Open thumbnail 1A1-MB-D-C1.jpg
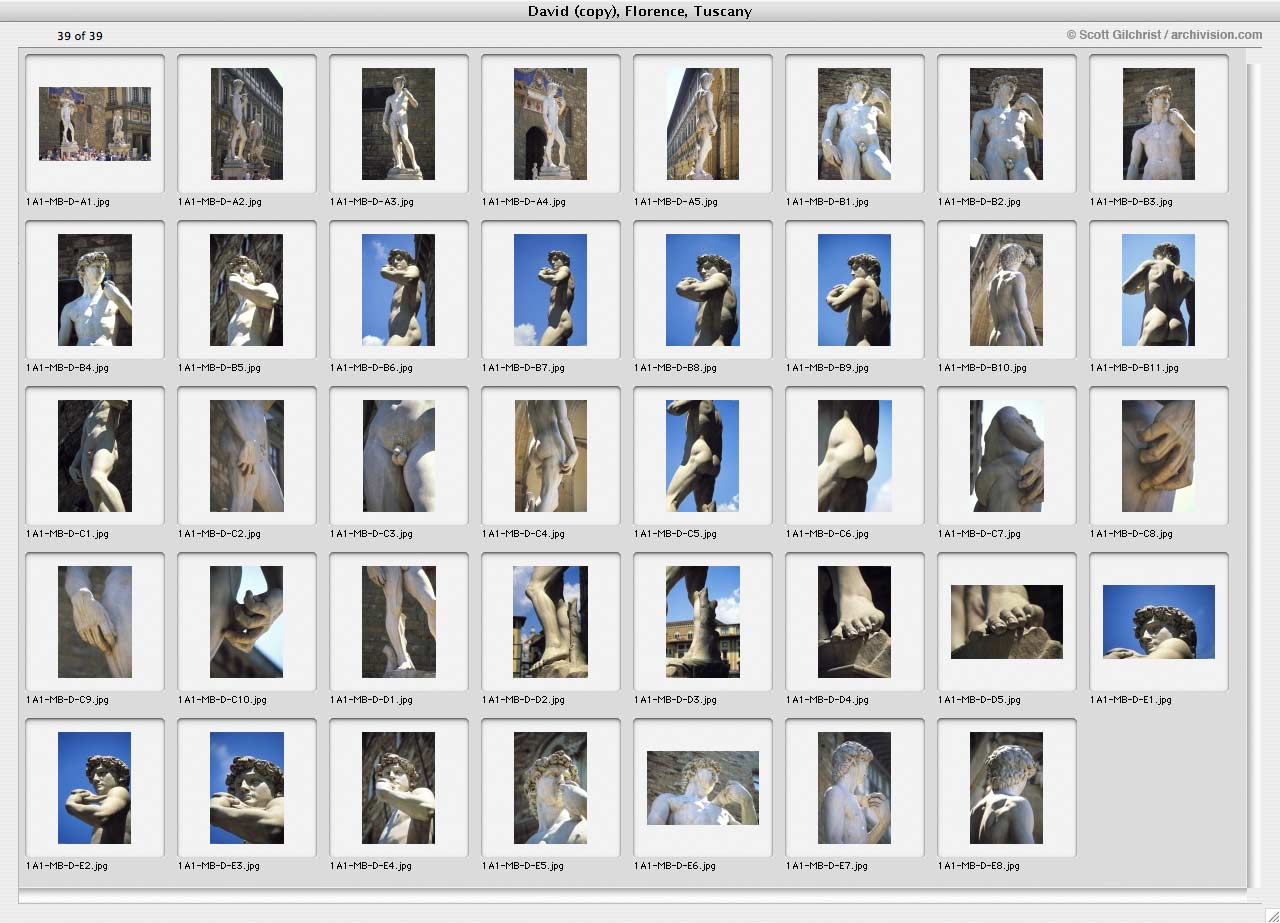The image size is (1280, 923). 95,456
